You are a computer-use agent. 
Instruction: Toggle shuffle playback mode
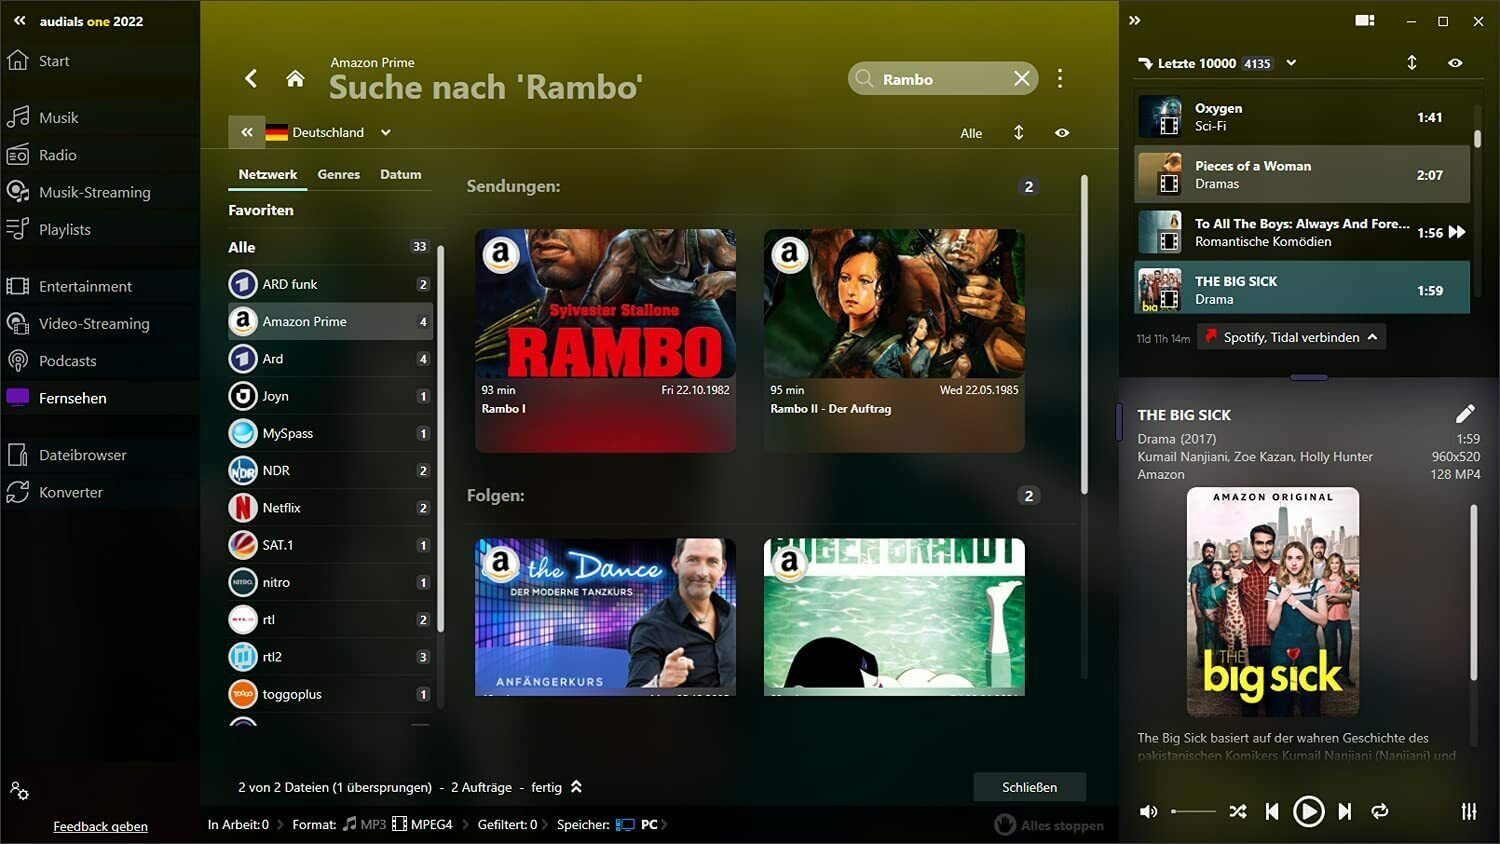(1238, 812)
